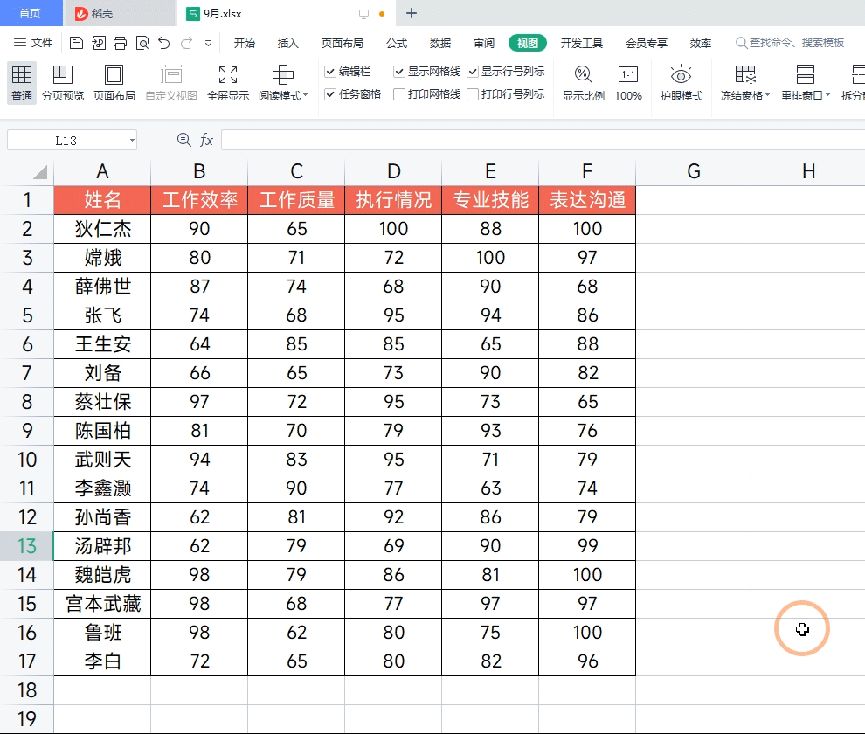Click inside the formula bar input
Image resolution: width=865 pixels, height=734 pixels.
(x=543, y=140)
